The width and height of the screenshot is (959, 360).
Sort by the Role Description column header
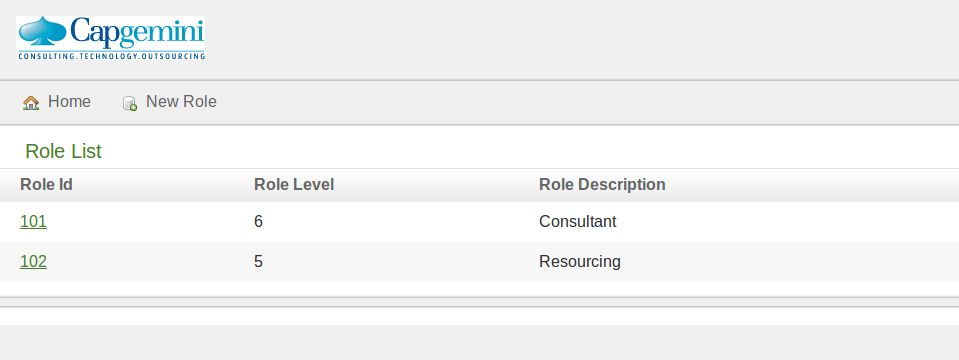pos(602,184)
